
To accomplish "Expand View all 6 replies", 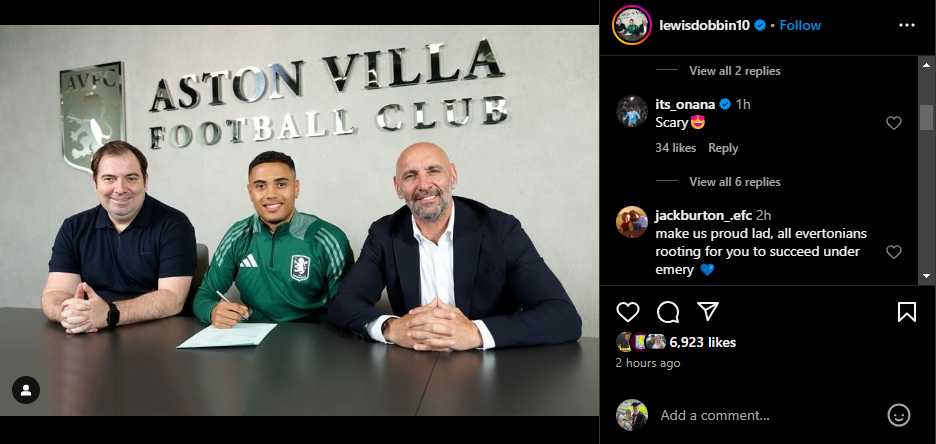I will pyautogui.click(x=735, y=181).
